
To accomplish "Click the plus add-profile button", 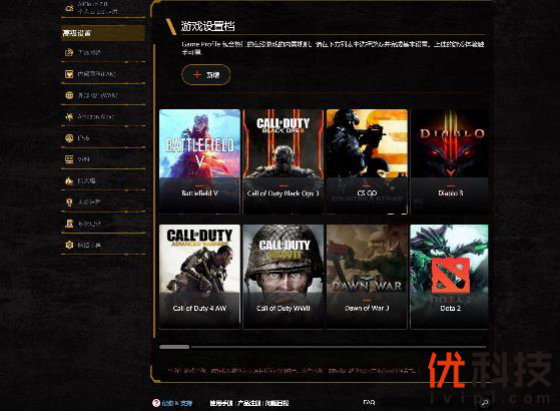I will pyautogui.click(x=206, y=75).
